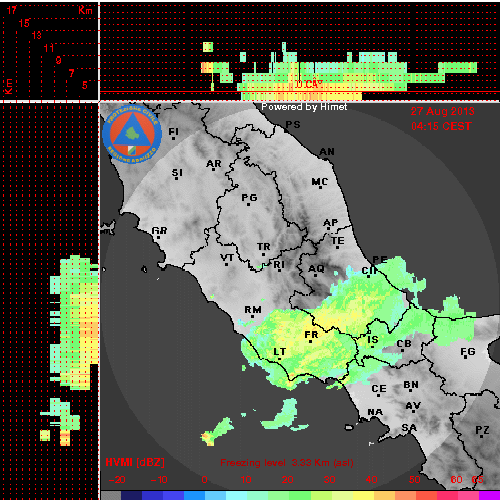Click the '9' km altitude label
Viewport: 500px width, 500px height.
coord(59,60)
